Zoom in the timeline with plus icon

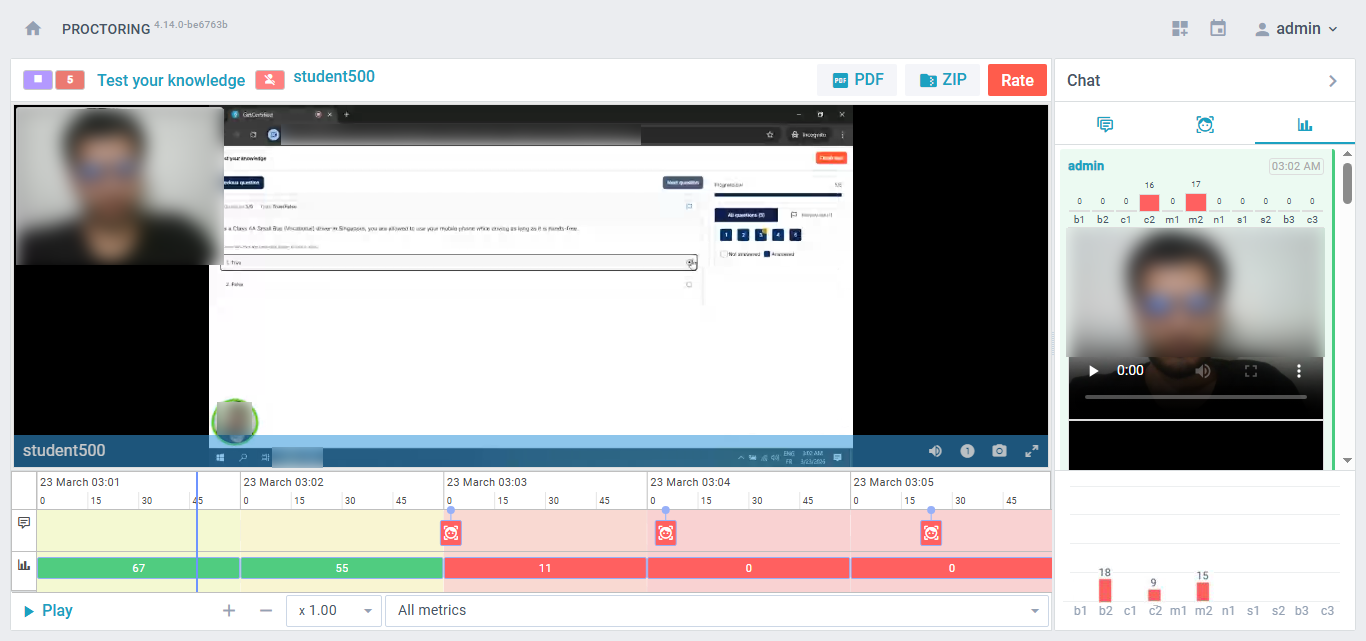click(x=229, y=610)
